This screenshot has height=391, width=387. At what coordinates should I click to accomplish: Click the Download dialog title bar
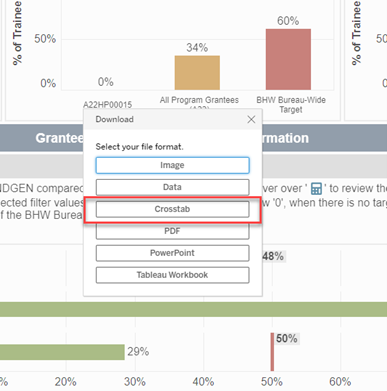click(172, 119)
